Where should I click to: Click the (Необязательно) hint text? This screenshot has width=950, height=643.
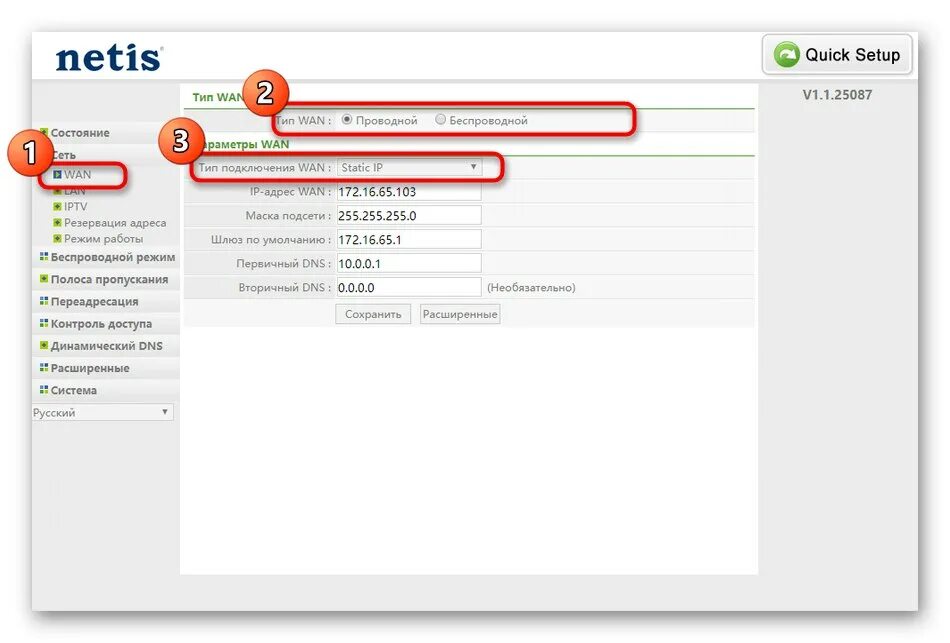click(531, 287)
